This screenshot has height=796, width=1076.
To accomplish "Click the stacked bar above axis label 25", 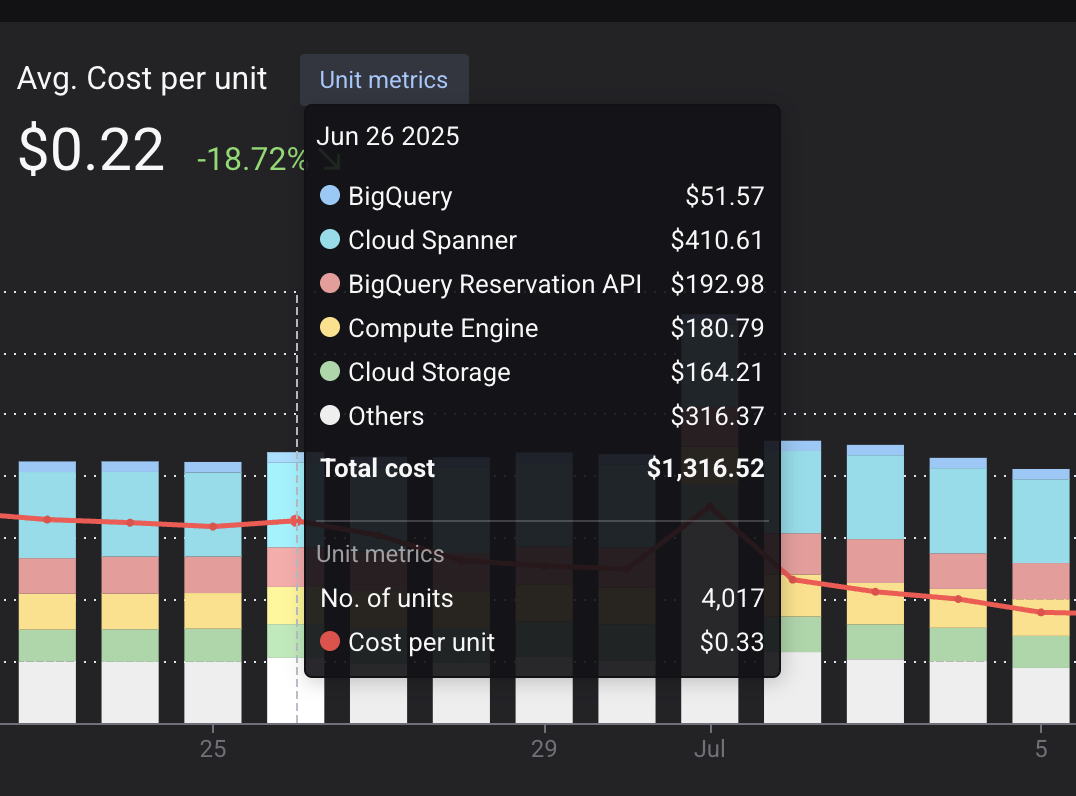I will click(213, 592).
